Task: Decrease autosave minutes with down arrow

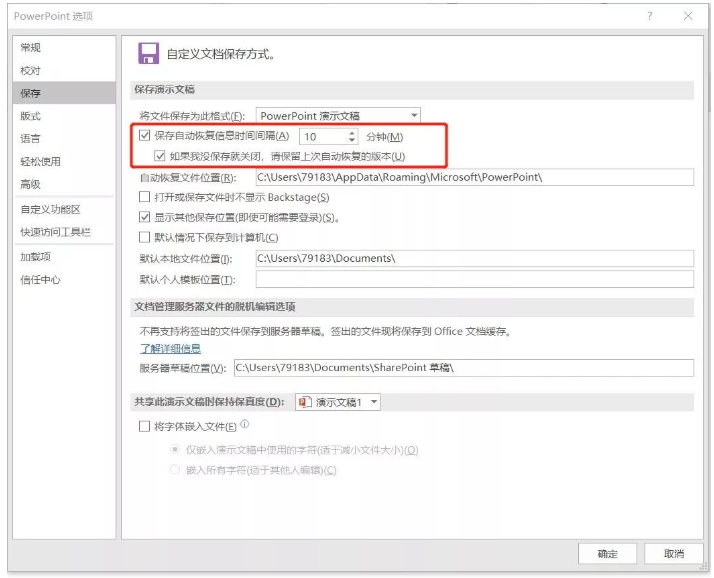Action: pos(352,140)
